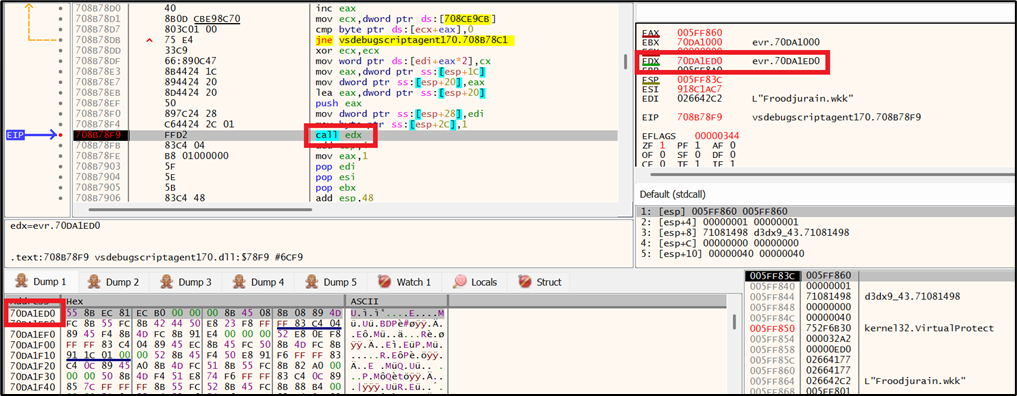Click the .text:708B78F9 vsdebugscriptagent170.dll info line
The height and width of the screenshot is (396, 1017).
click(157, 258)
